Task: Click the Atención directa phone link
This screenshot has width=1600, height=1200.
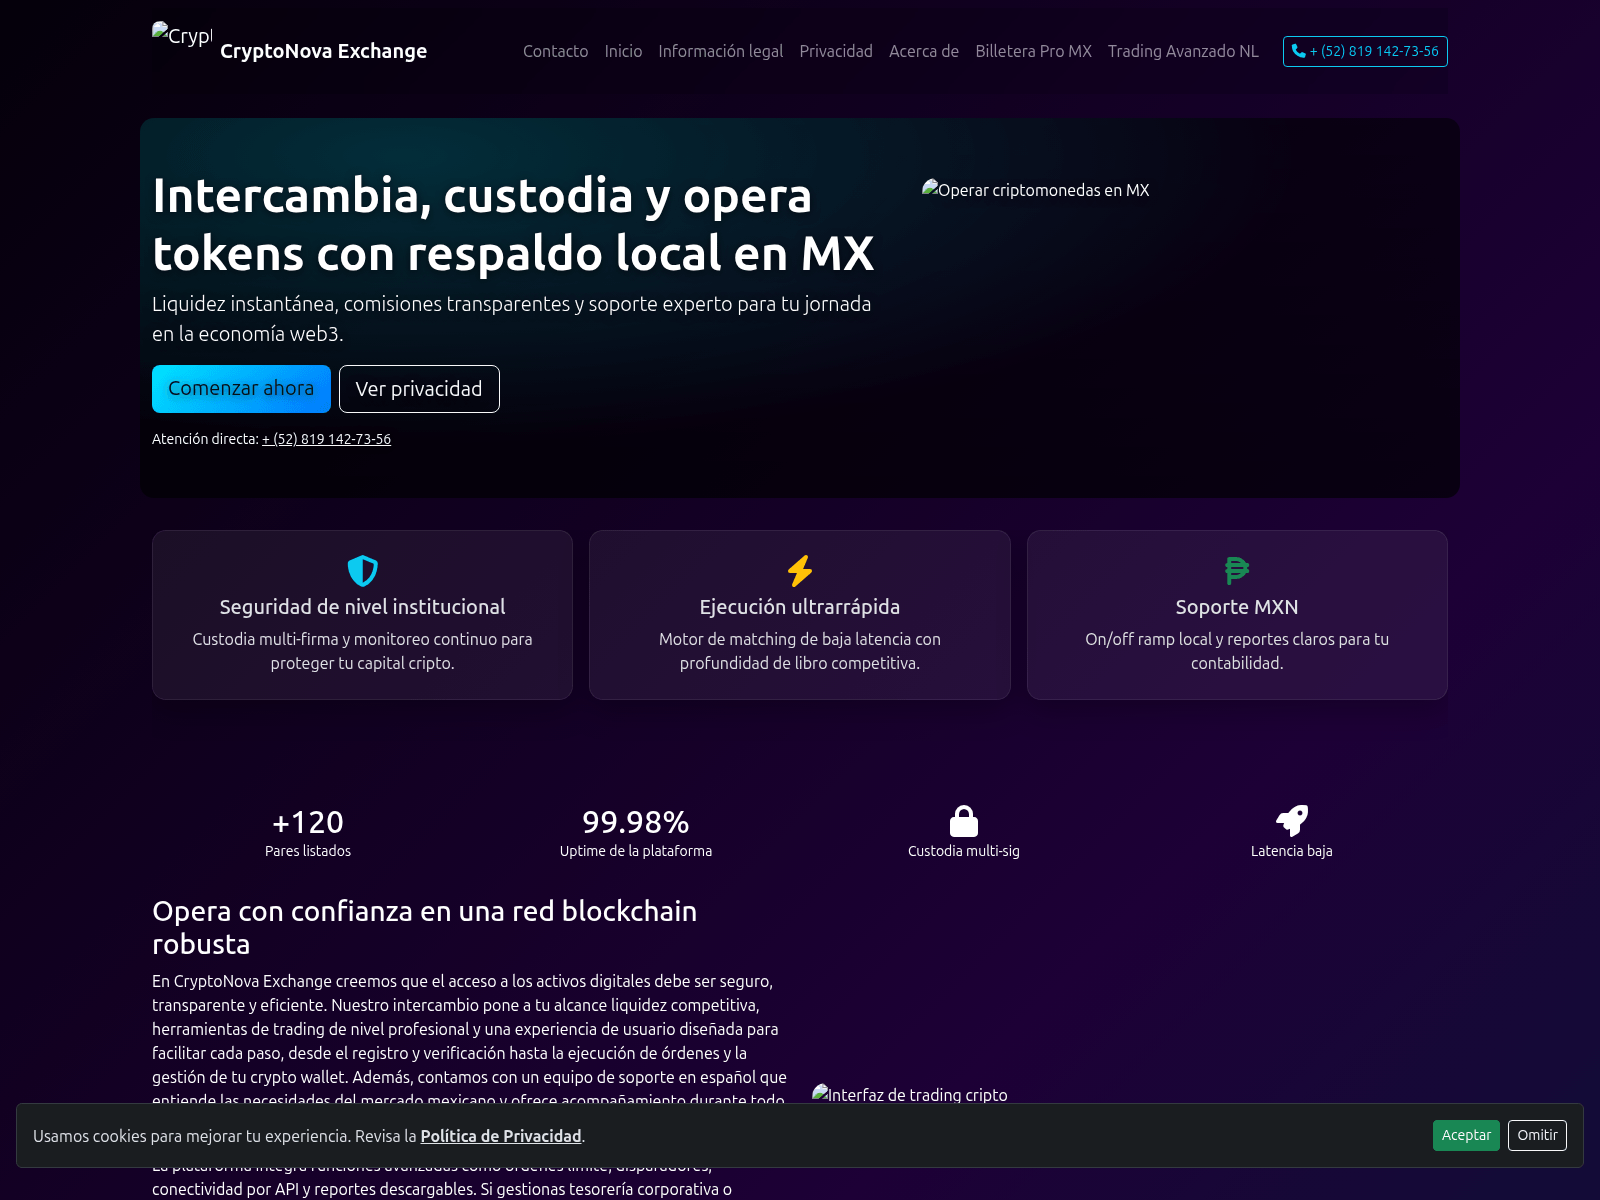Action: pyautogui.click(x=326, y=439)
